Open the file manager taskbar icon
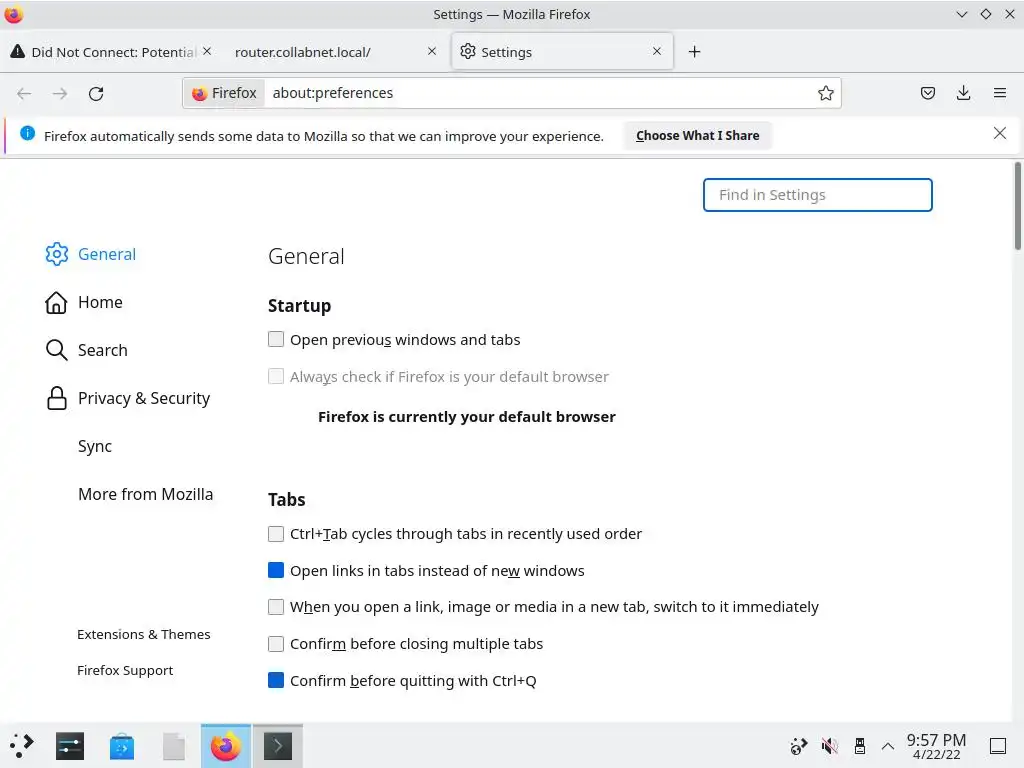This screenshot has width=1024, height=768. pyautogui.click(x=174, y=746)
